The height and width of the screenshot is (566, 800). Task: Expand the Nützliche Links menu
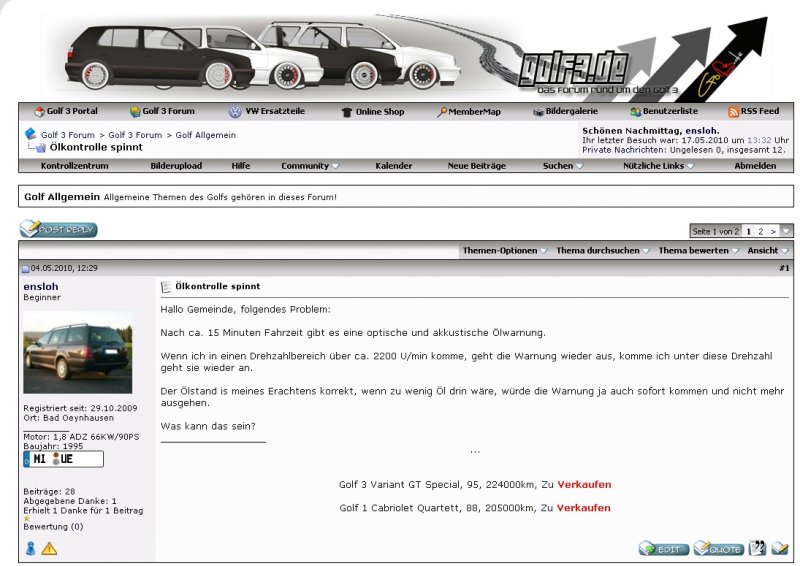(x=658, y=166)
